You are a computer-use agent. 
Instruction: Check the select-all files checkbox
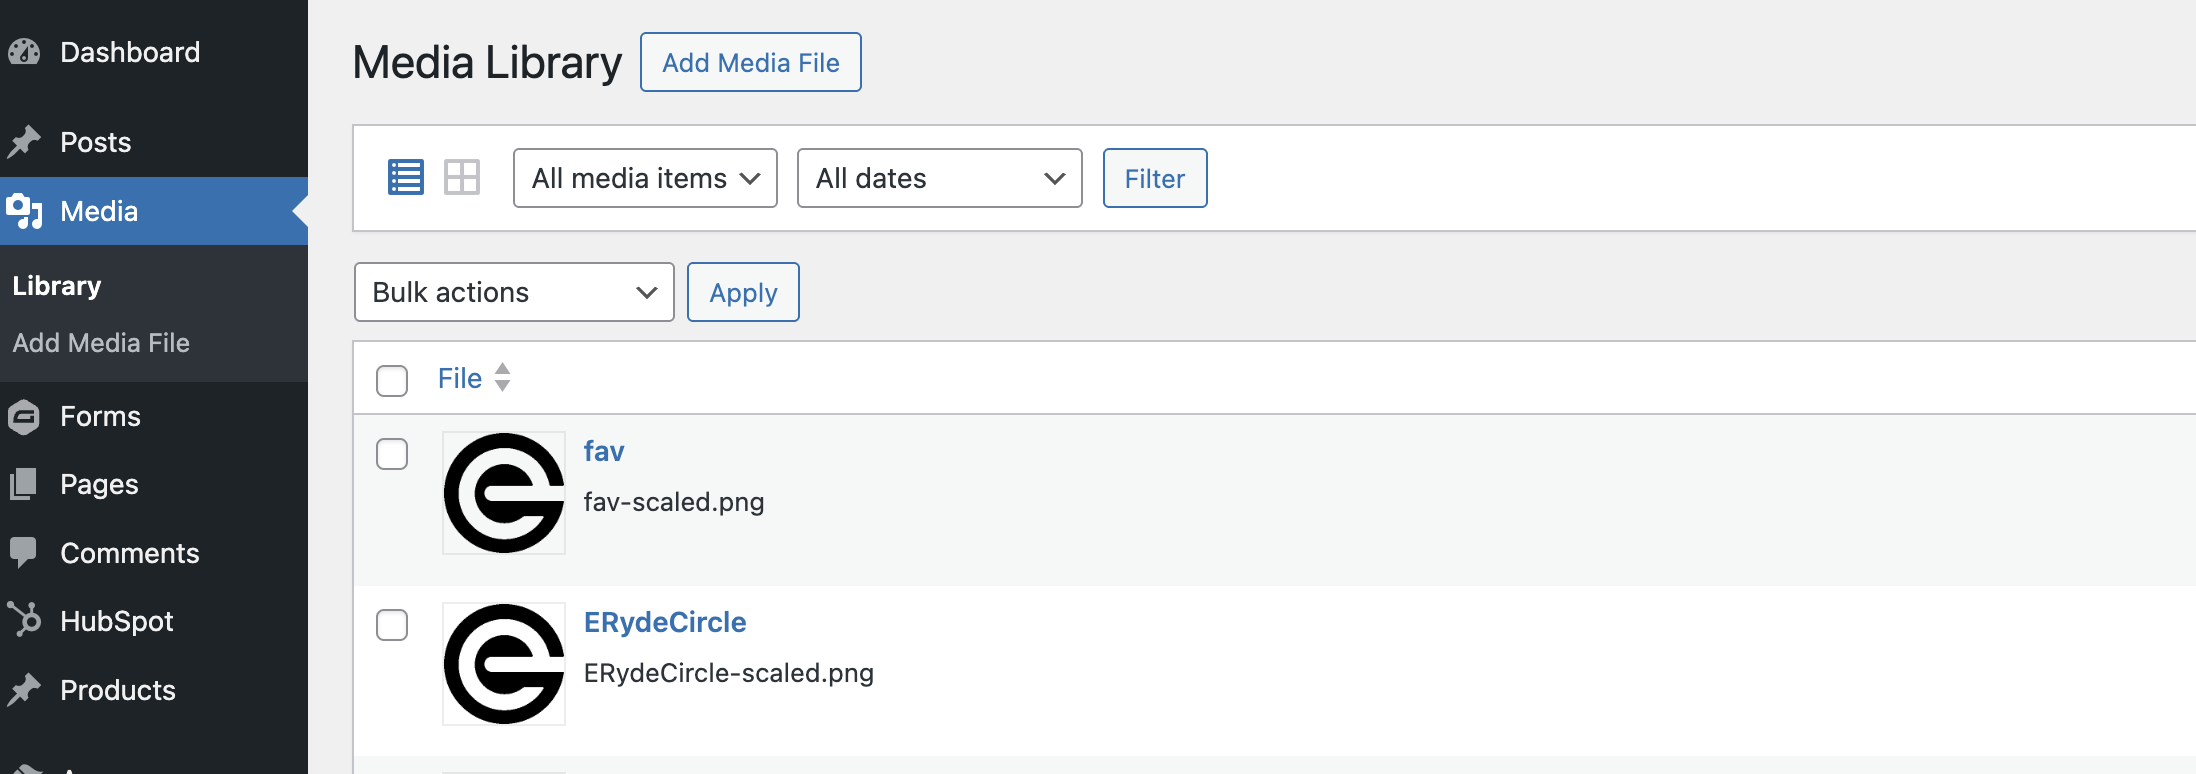pyautogui.click(x=391, y=380)
